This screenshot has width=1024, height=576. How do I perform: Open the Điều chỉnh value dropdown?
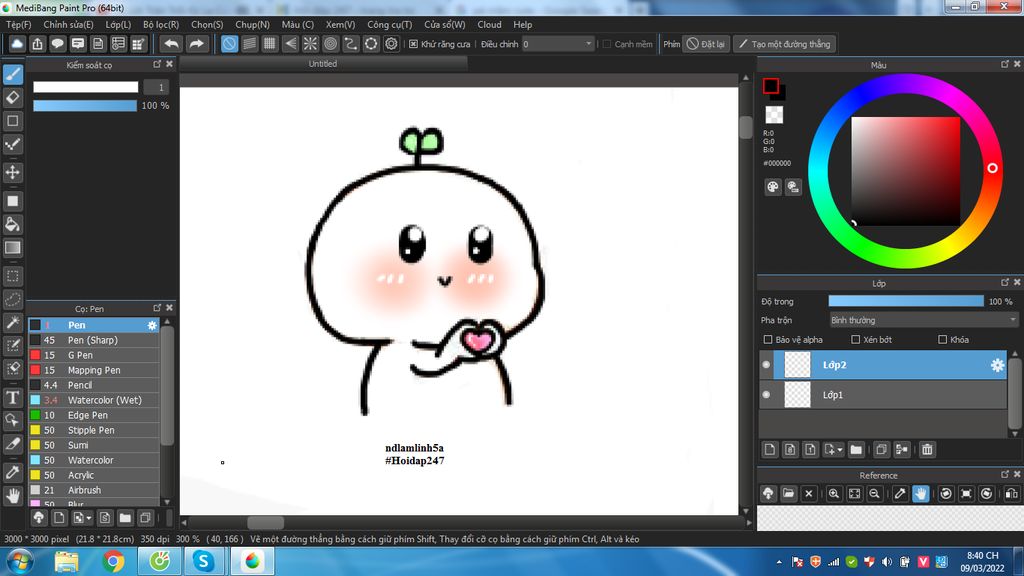(588, 44)
